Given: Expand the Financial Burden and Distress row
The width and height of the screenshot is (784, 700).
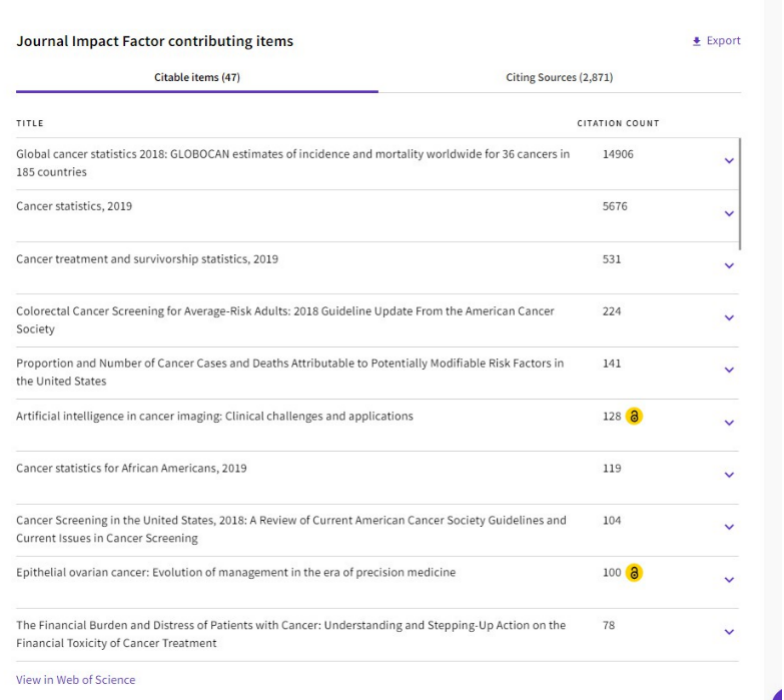Looking at the screenshot, I should pyautogui.click(x=728, y=632).
